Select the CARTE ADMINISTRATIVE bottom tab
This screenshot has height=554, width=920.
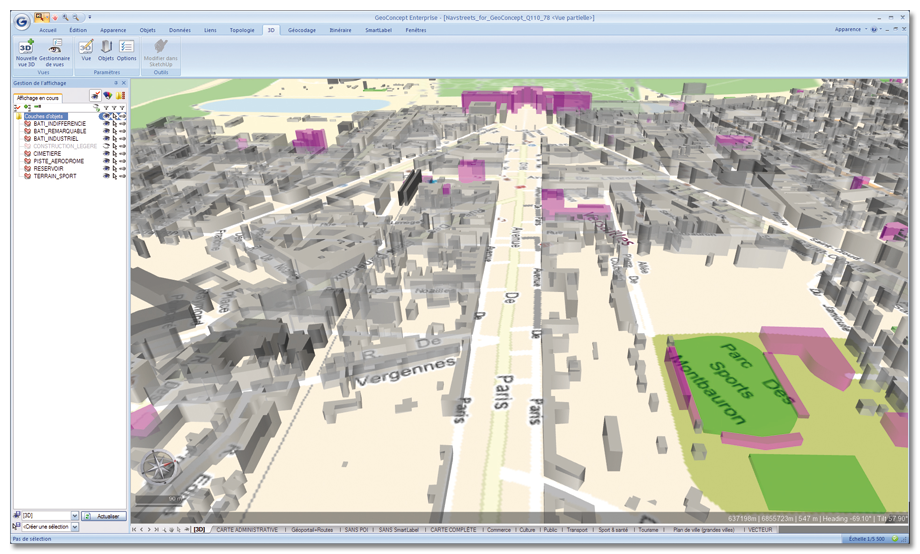[x=247, y=529]
